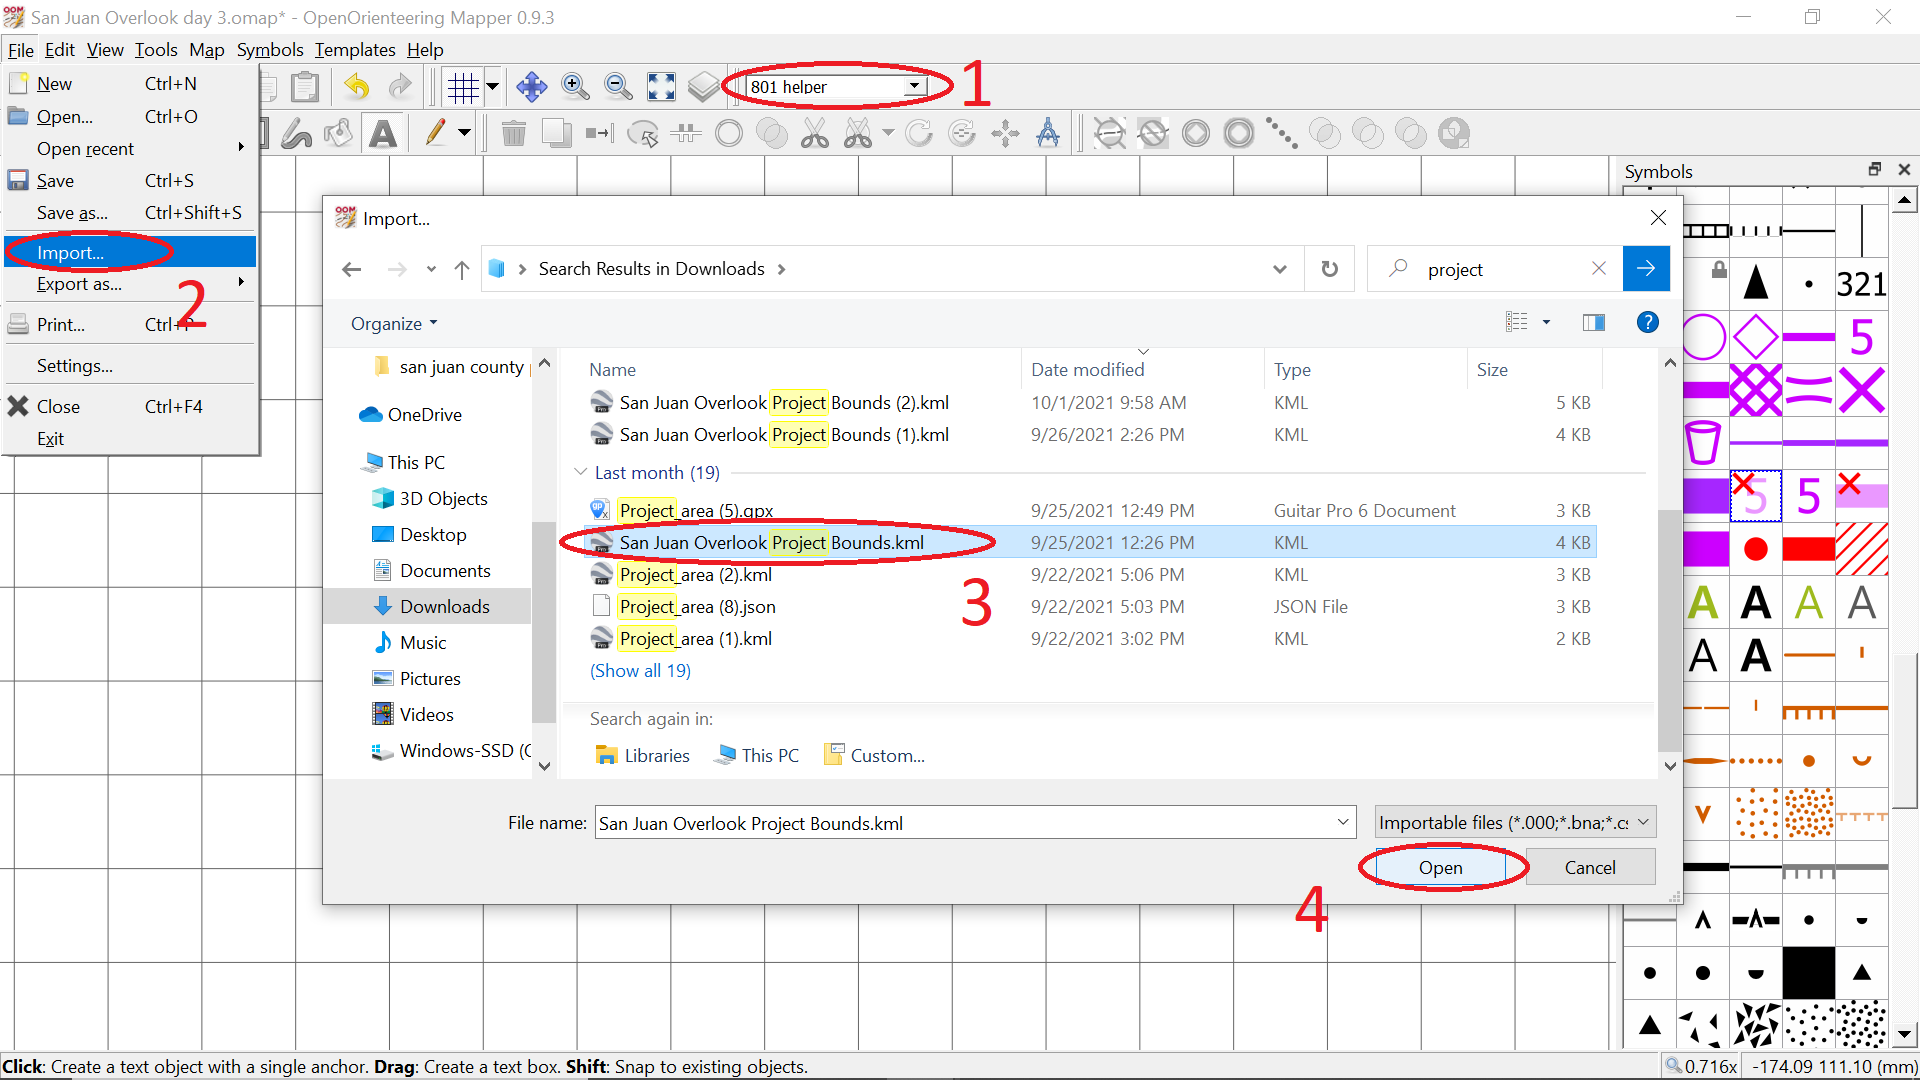The height and width of the screenshot is (1080, 1920).
Task: Open the Templates menu
Action: click(x=355, y=50)
